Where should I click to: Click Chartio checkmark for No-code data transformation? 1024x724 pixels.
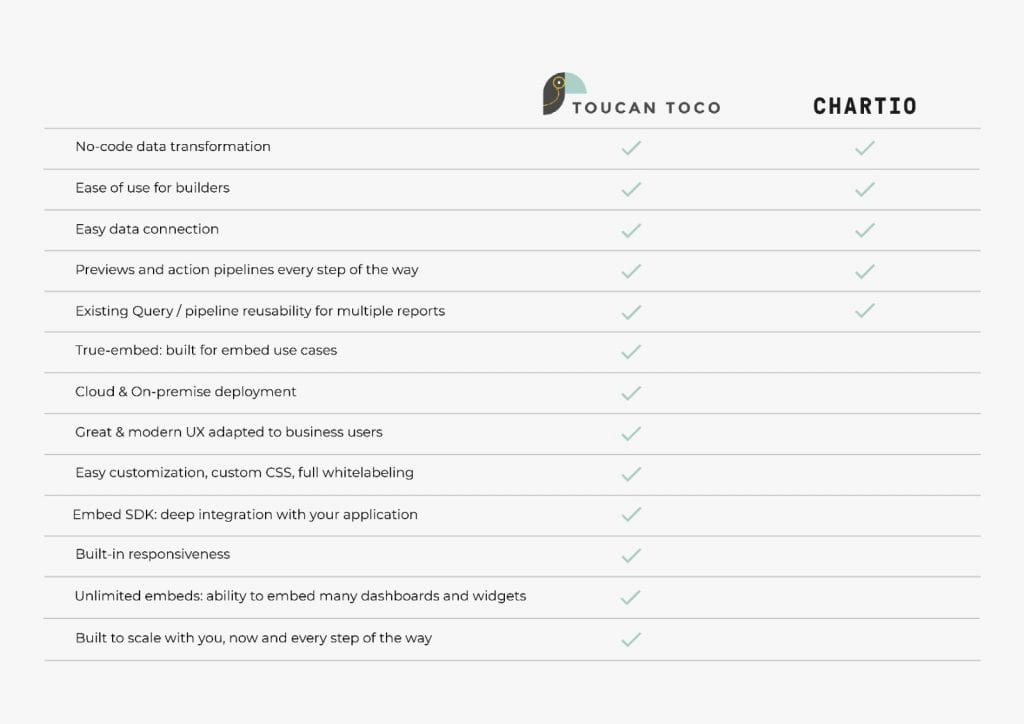(x=865, y=148)
